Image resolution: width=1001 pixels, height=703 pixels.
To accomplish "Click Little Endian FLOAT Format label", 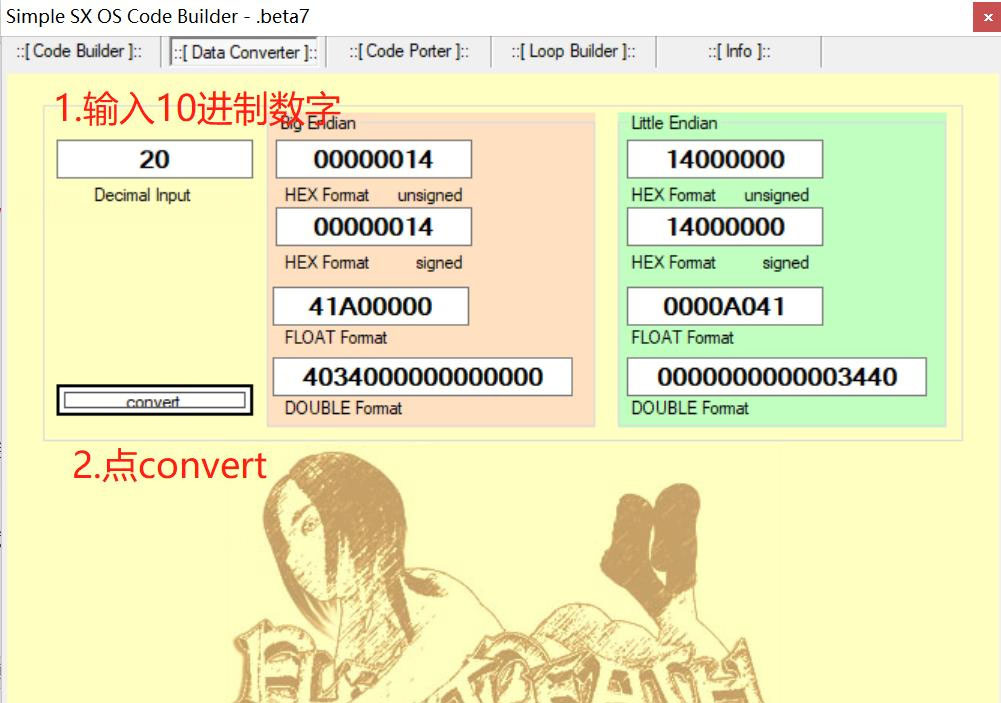I will 682,338.
